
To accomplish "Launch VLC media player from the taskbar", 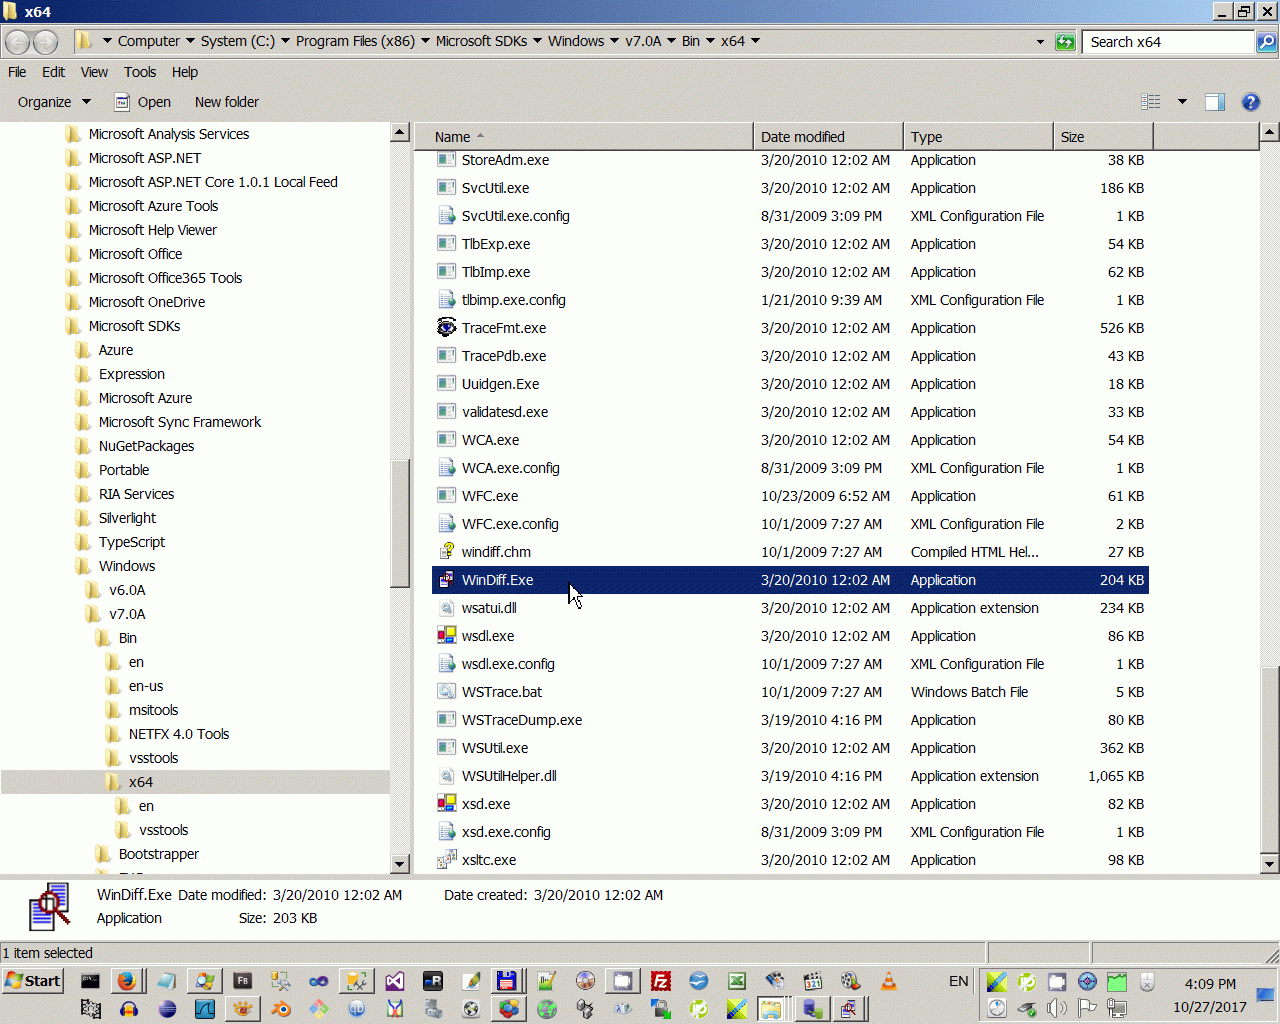I will (x=888, y=981).
